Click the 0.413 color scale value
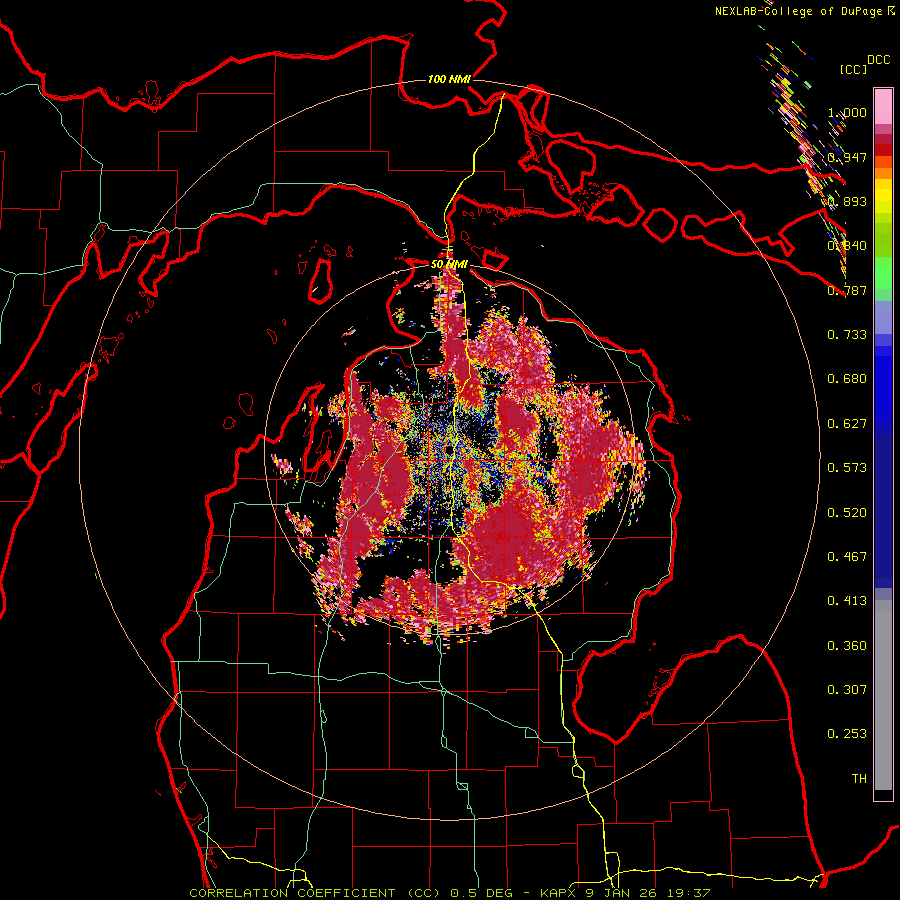Screen dimensions: 900x900 (x=847, y=601)
